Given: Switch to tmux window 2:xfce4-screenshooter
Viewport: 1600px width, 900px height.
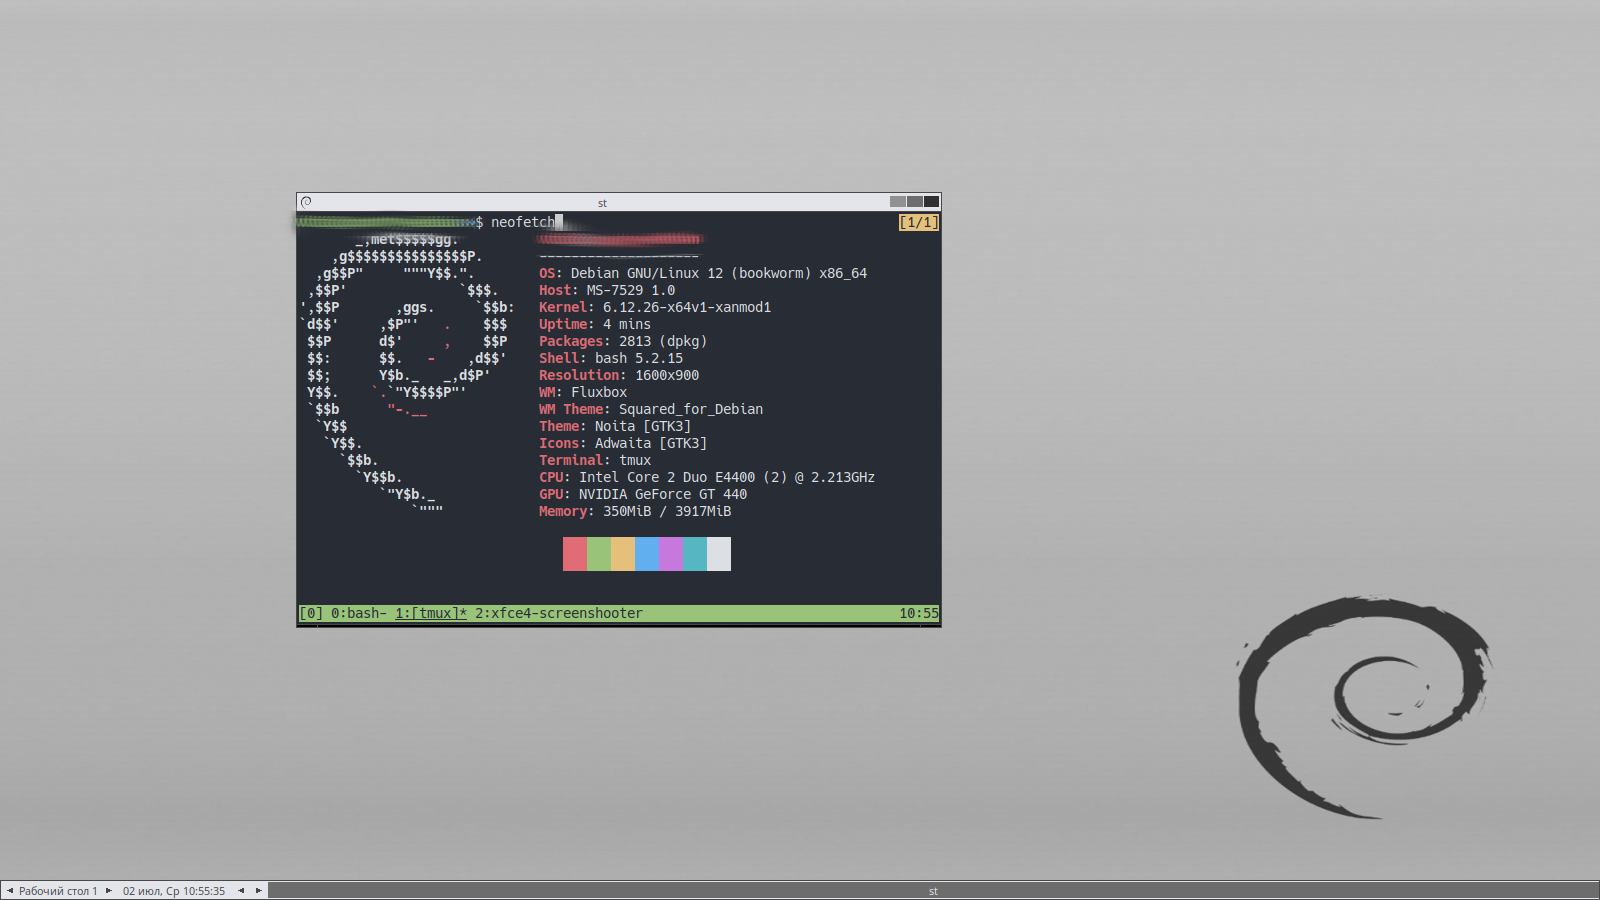Looking at the screenshot, I should pyautogui.click(x=558, y=614).
